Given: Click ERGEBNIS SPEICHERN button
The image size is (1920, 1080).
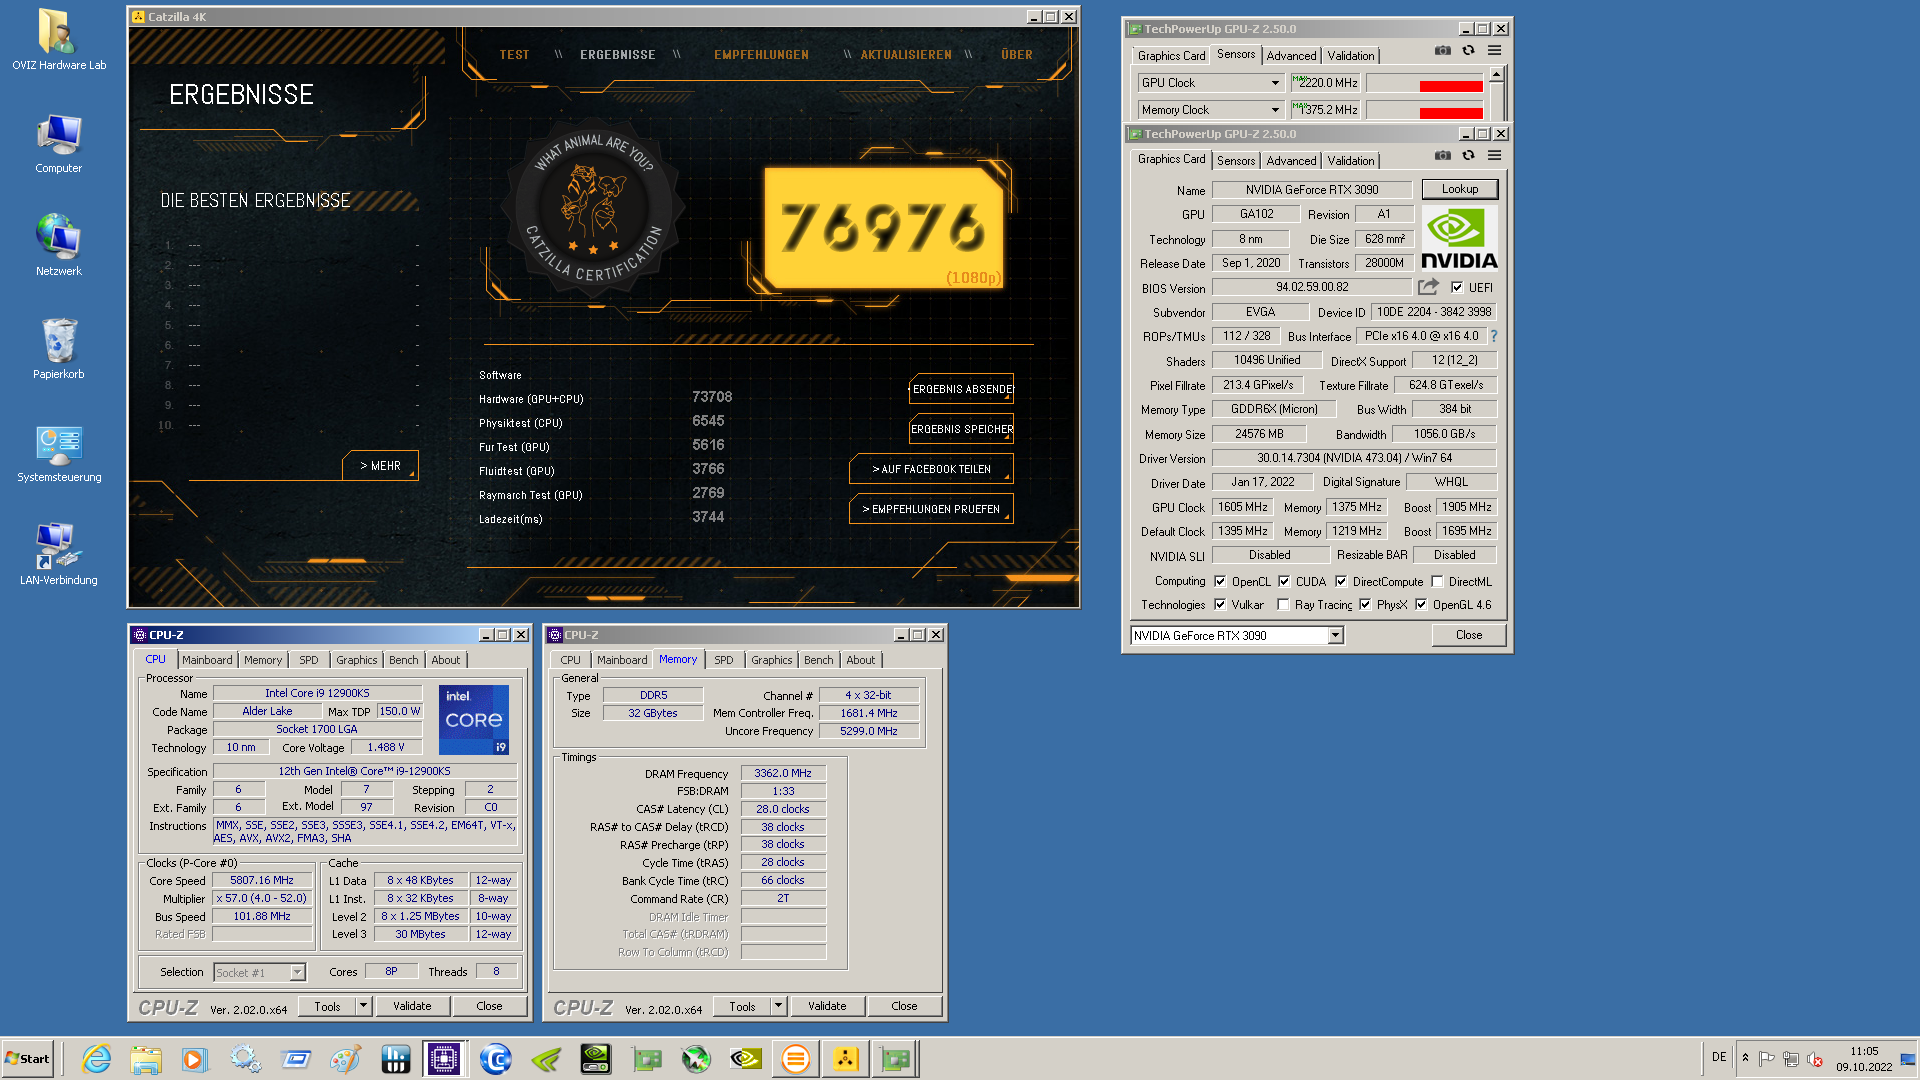Looking at the screenshot, I should pyautogui.click(x=961, y=429).
